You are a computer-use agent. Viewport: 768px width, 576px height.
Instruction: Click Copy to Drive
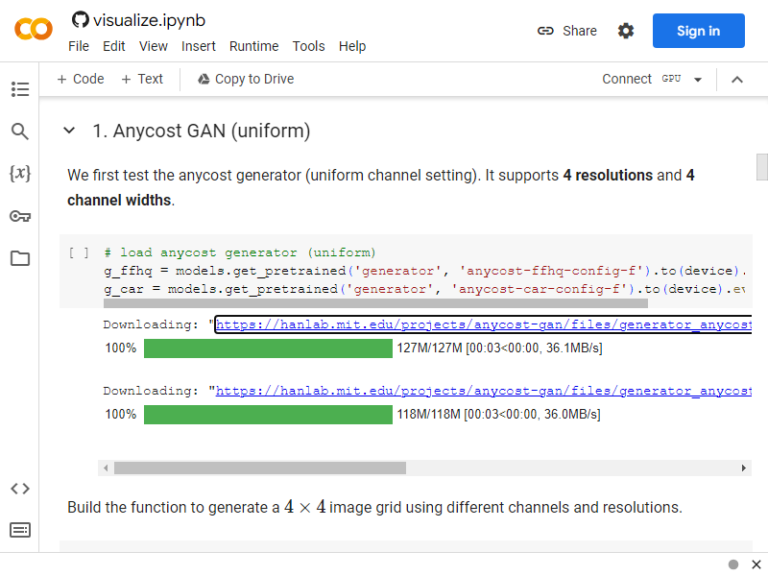click(246, 79)
